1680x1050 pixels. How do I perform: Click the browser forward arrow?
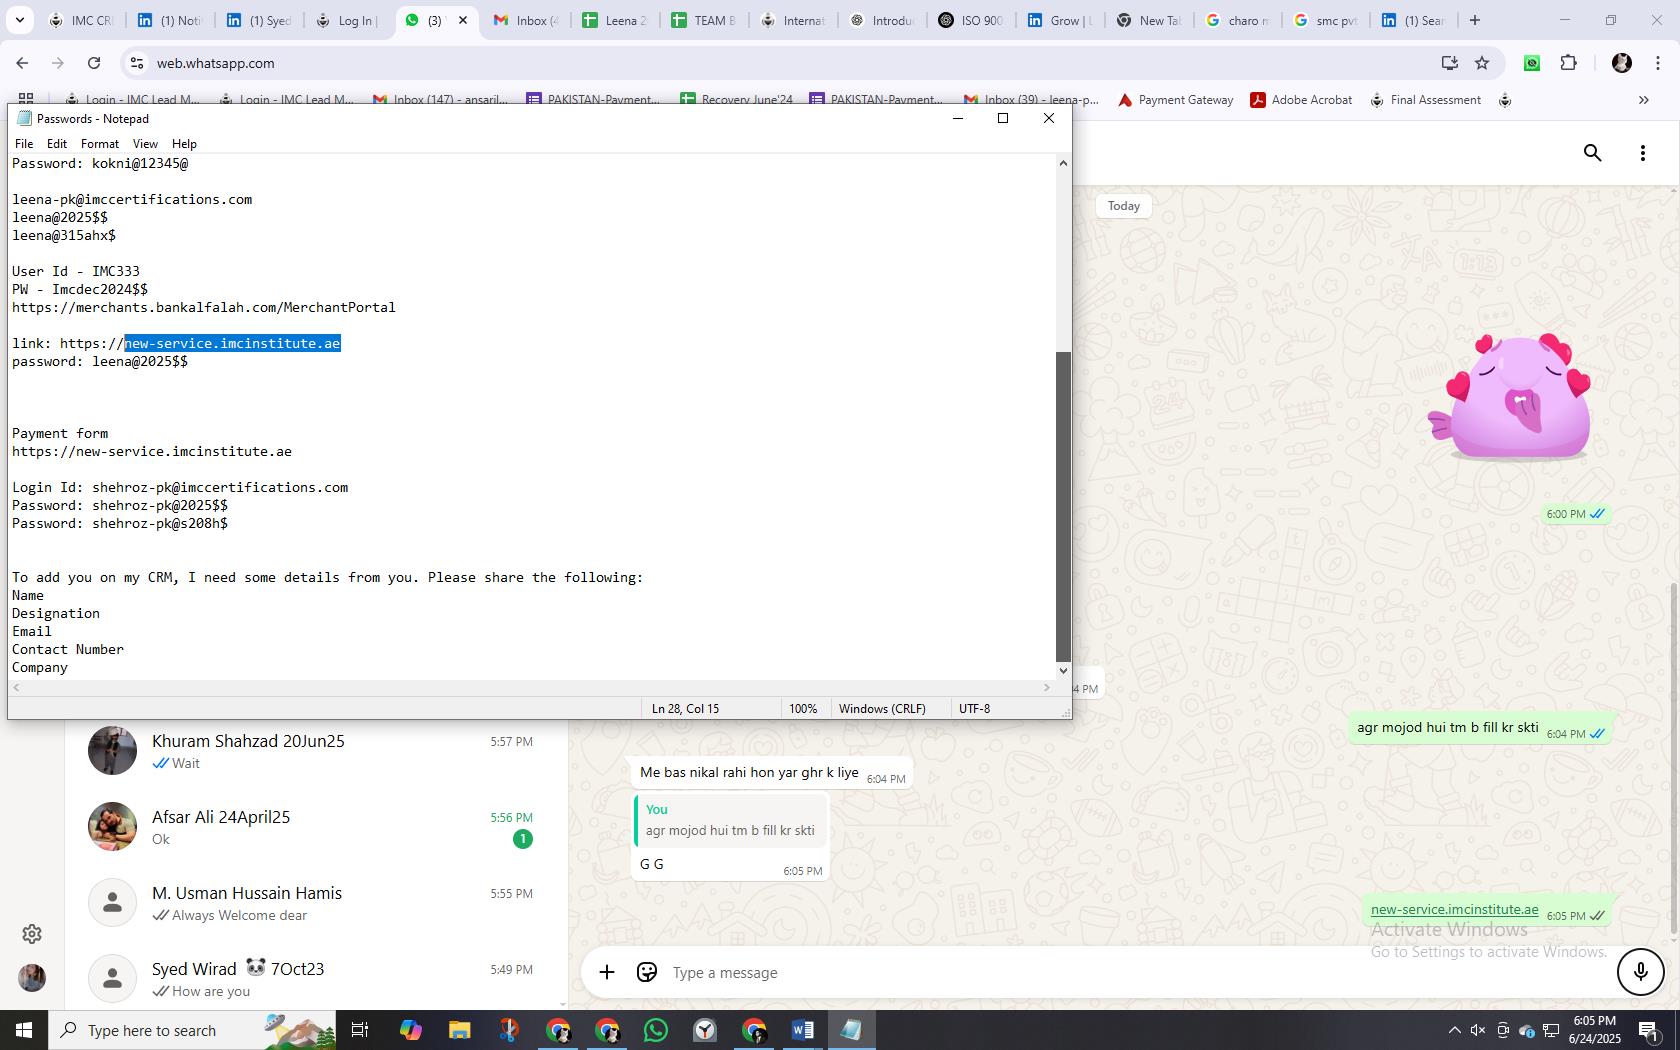click(x=58, y=63)
